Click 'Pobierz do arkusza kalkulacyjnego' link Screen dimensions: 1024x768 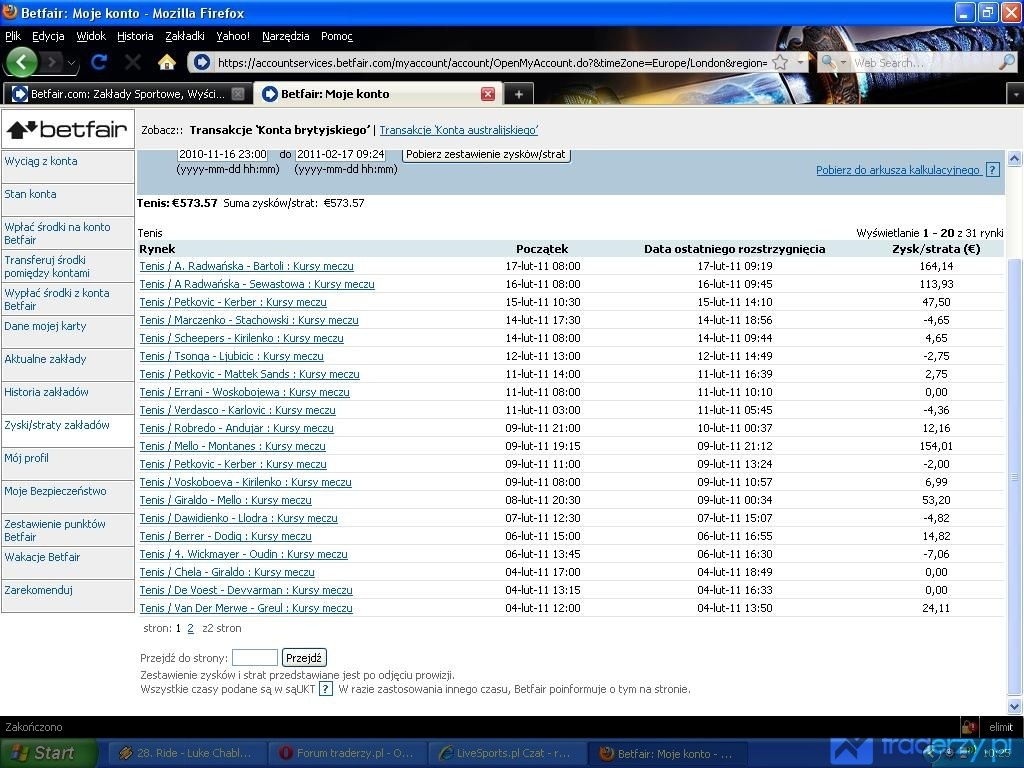[x=898, y=170]
